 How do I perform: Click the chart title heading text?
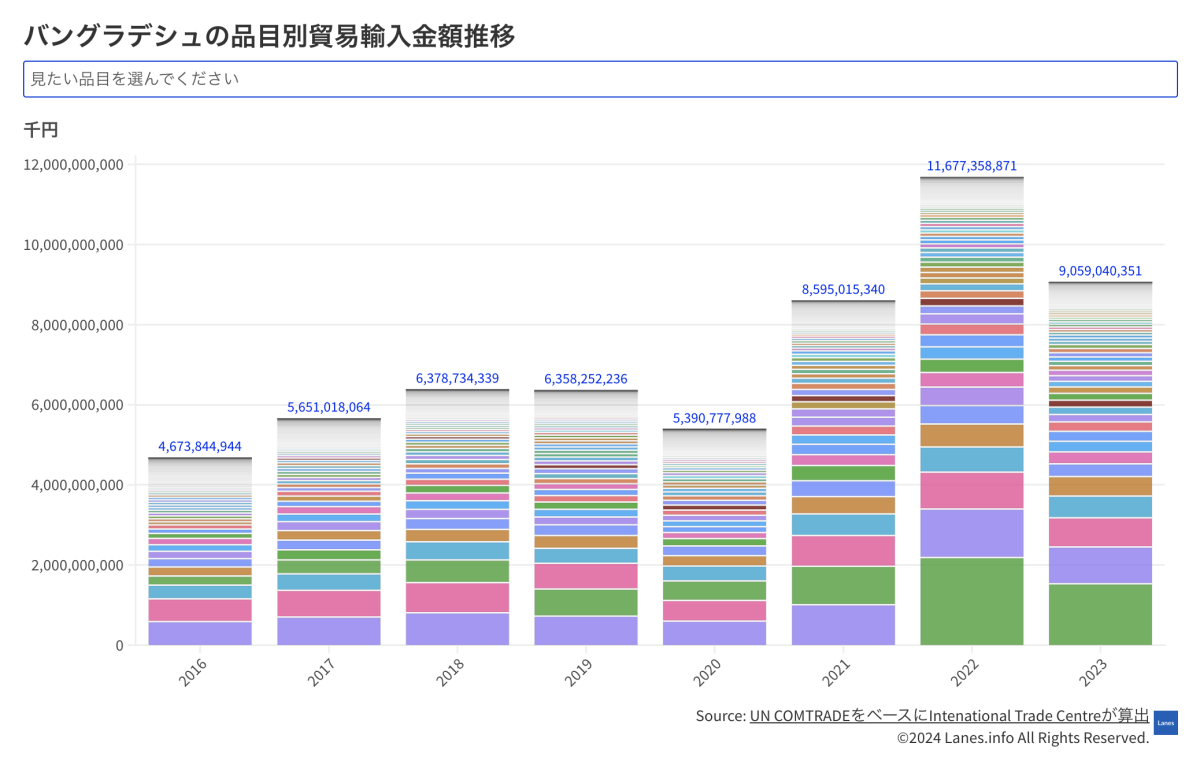(269, 36)
